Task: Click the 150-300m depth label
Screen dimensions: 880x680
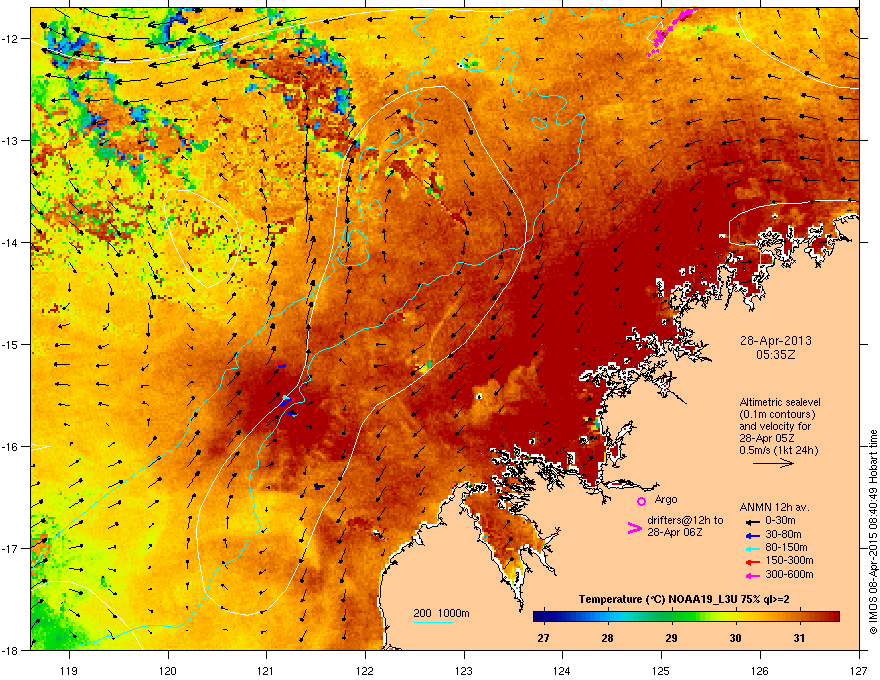Action: [x=789, y=560]
